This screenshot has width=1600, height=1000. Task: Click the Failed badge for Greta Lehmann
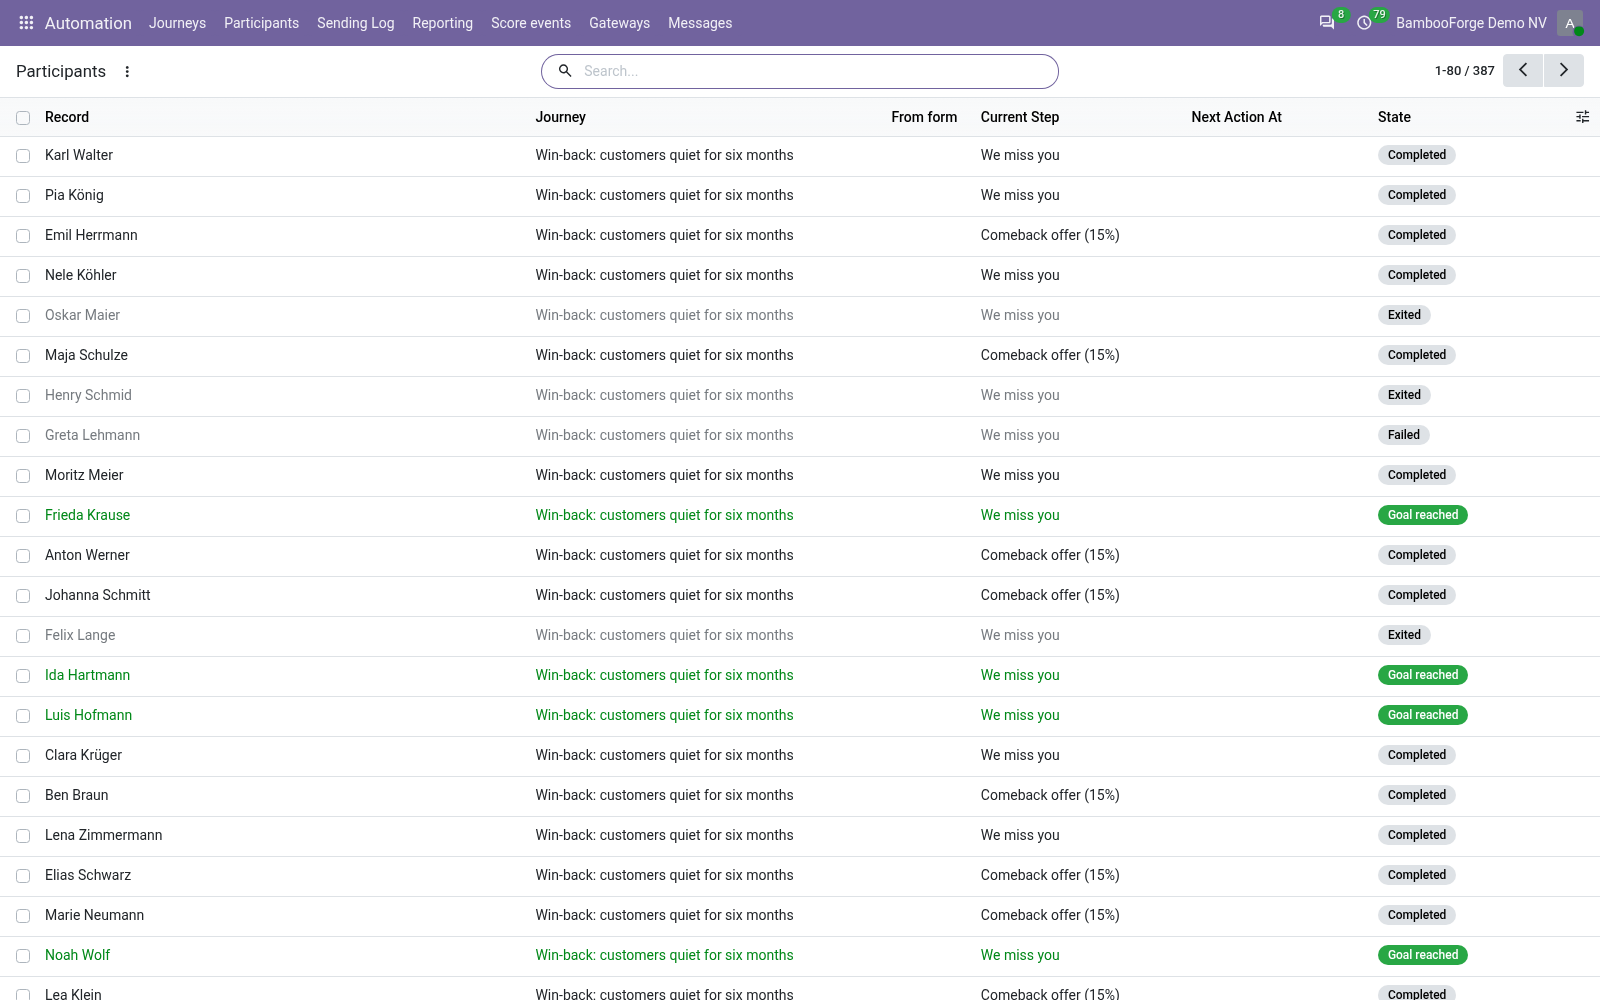pyautogui.click(x=1404, y=435)
